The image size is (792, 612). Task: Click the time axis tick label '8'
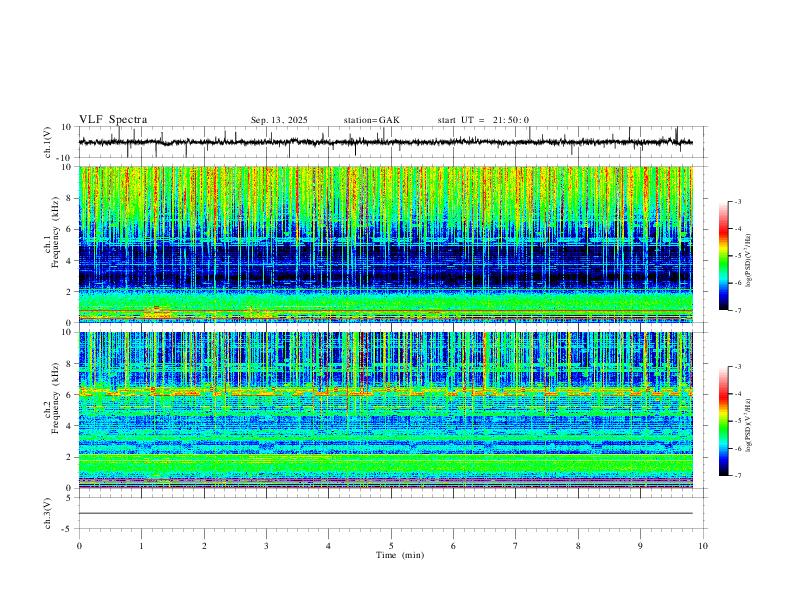578,546
